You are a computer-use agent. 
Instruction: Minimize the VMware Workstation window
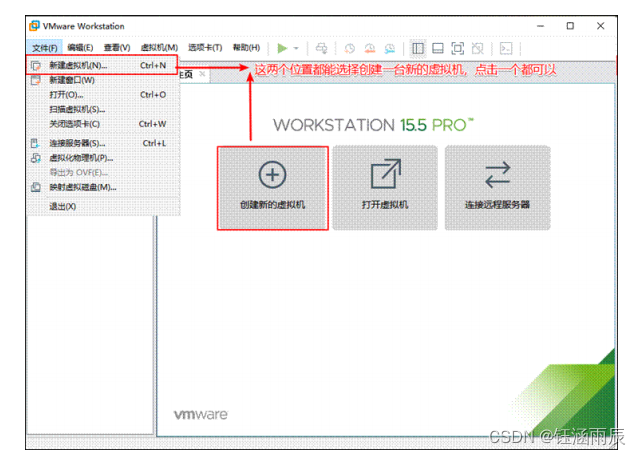pyautogui.click(x=540, y=26)
